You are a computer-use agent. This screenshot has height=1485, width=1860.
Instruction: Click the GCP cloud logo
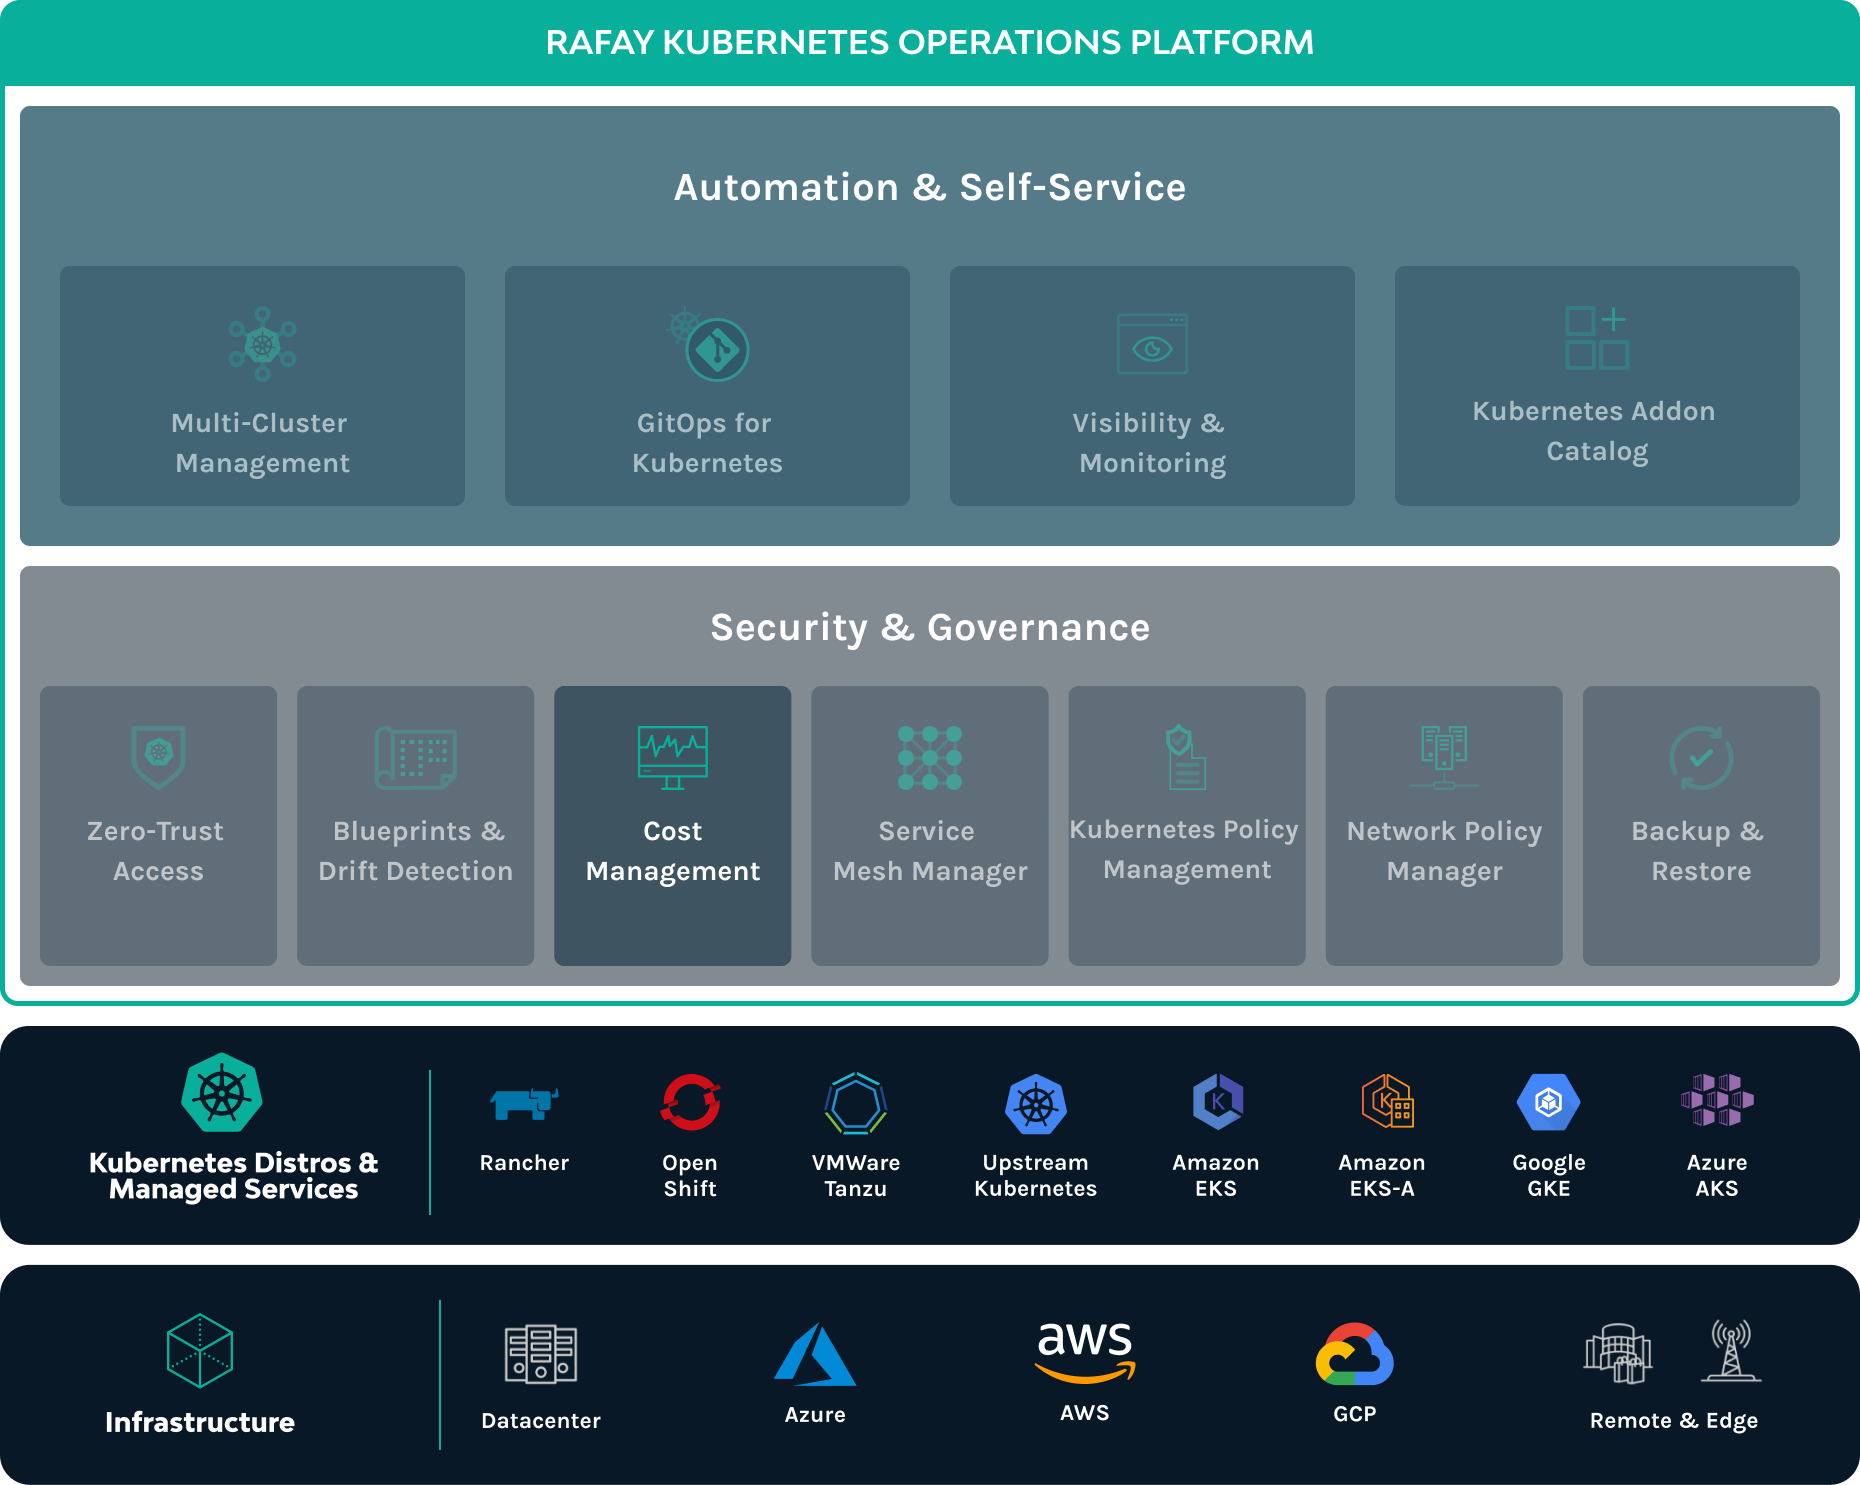coord(1355,1354)
